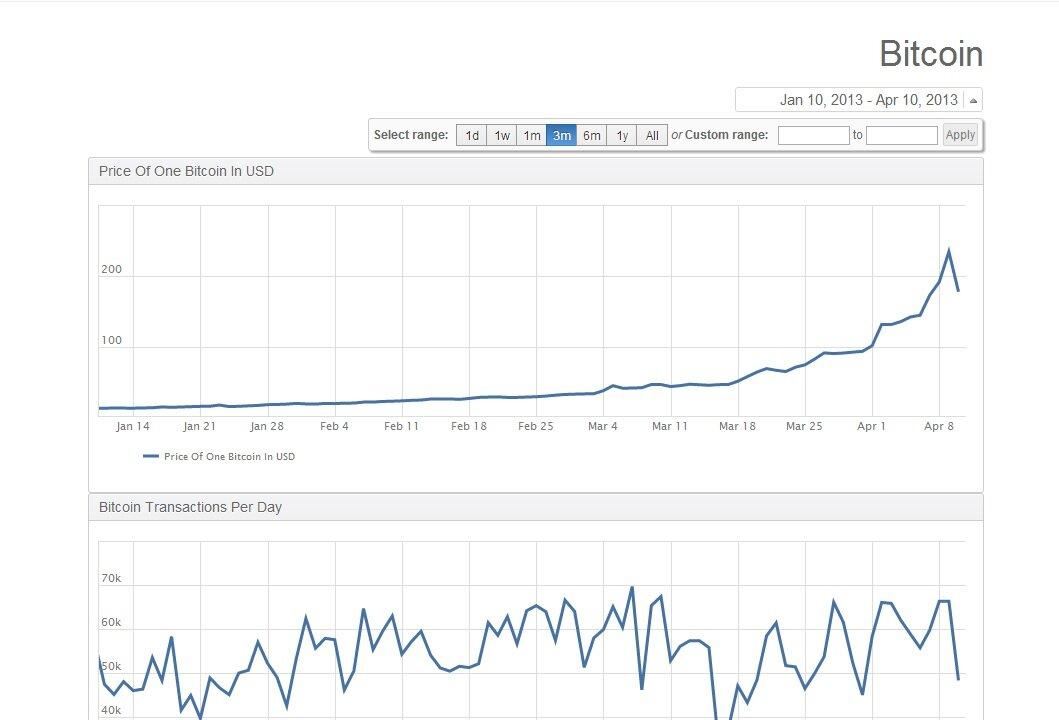Screen dimensions: 1059x720
Task: Click the custom range start date input
Action: click(x=813, y=134)
